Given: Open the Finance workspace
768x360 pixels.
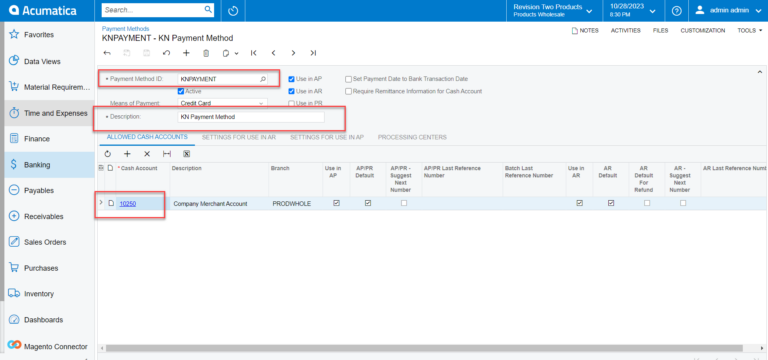Looking at the screenshot, I should (x=49, y=139).
